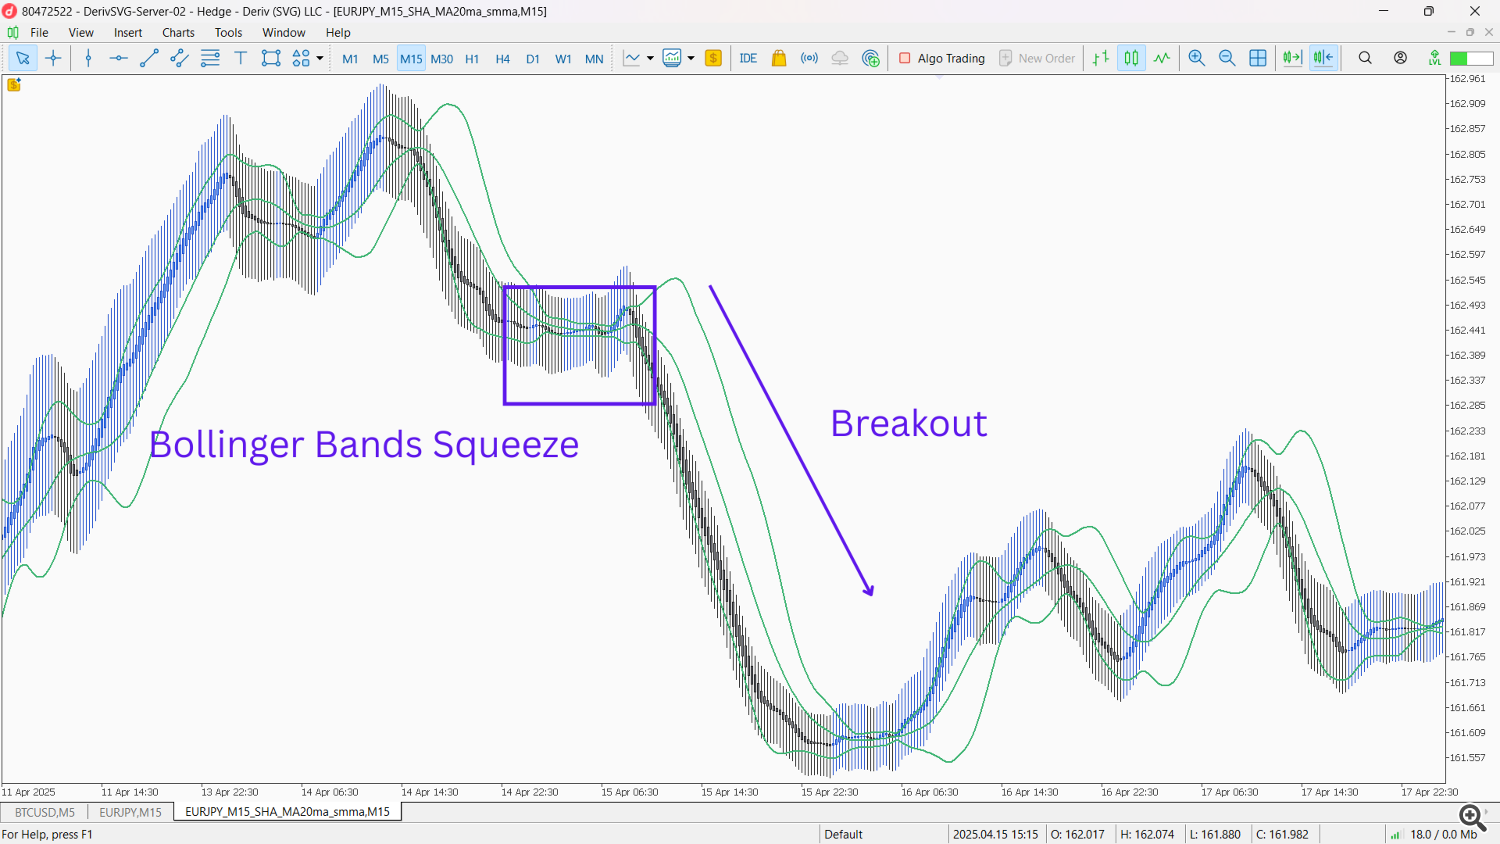Viewport: 1500px width, 844px height.
Task: Click the IDE button
Action: click(748, 58)
